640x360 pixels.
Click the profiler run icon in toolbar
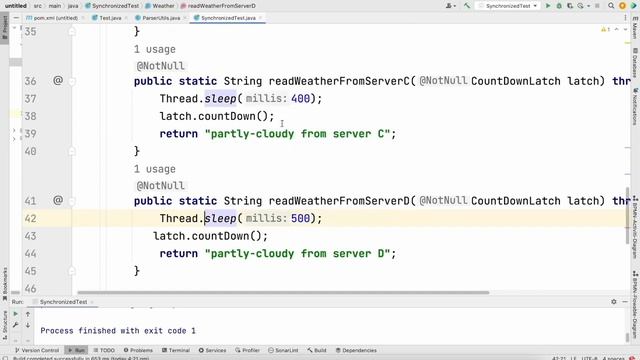point(580,6)
